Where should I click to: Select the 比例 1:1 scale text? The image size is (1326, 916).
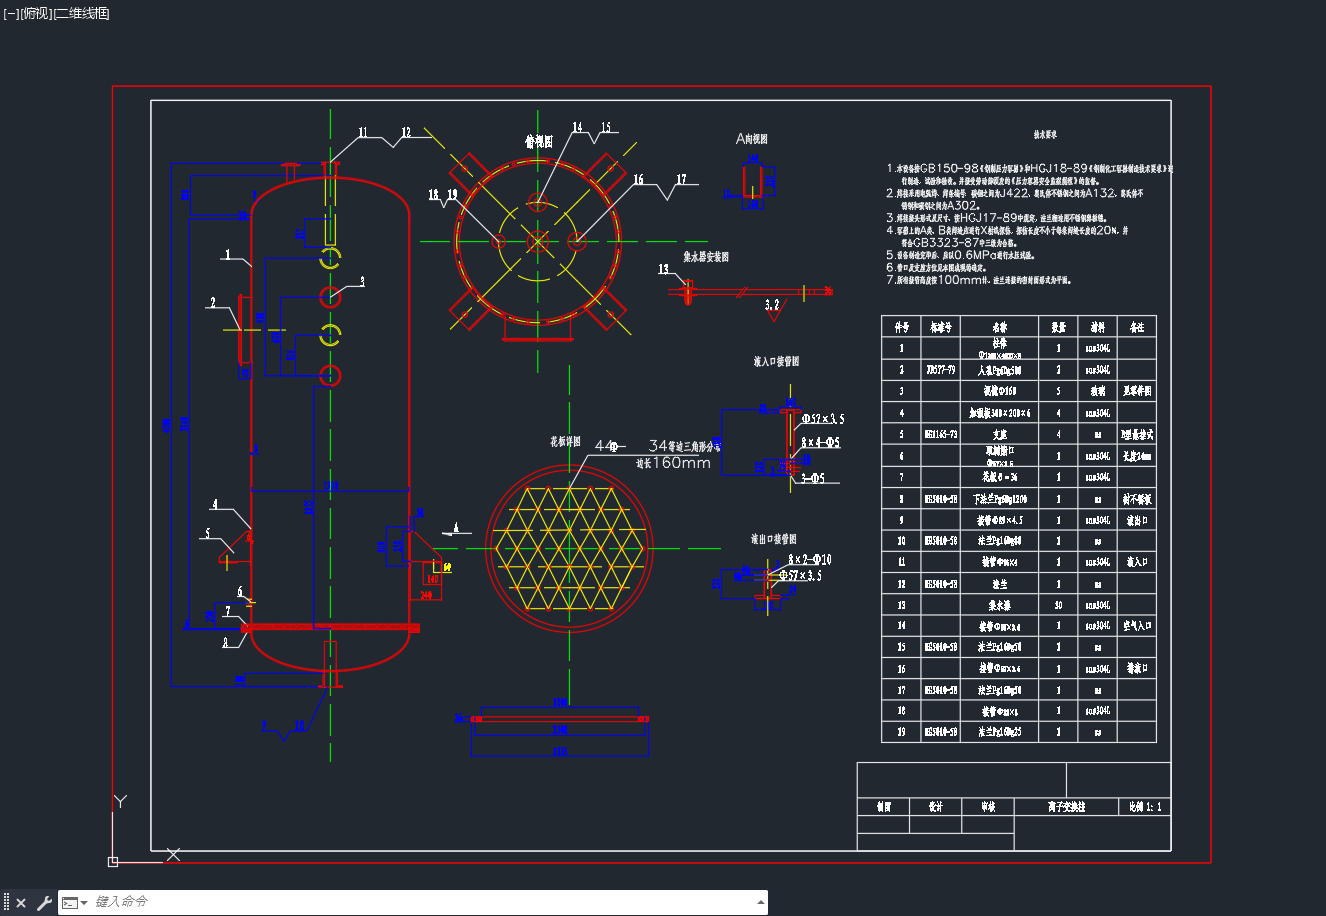1145,807
